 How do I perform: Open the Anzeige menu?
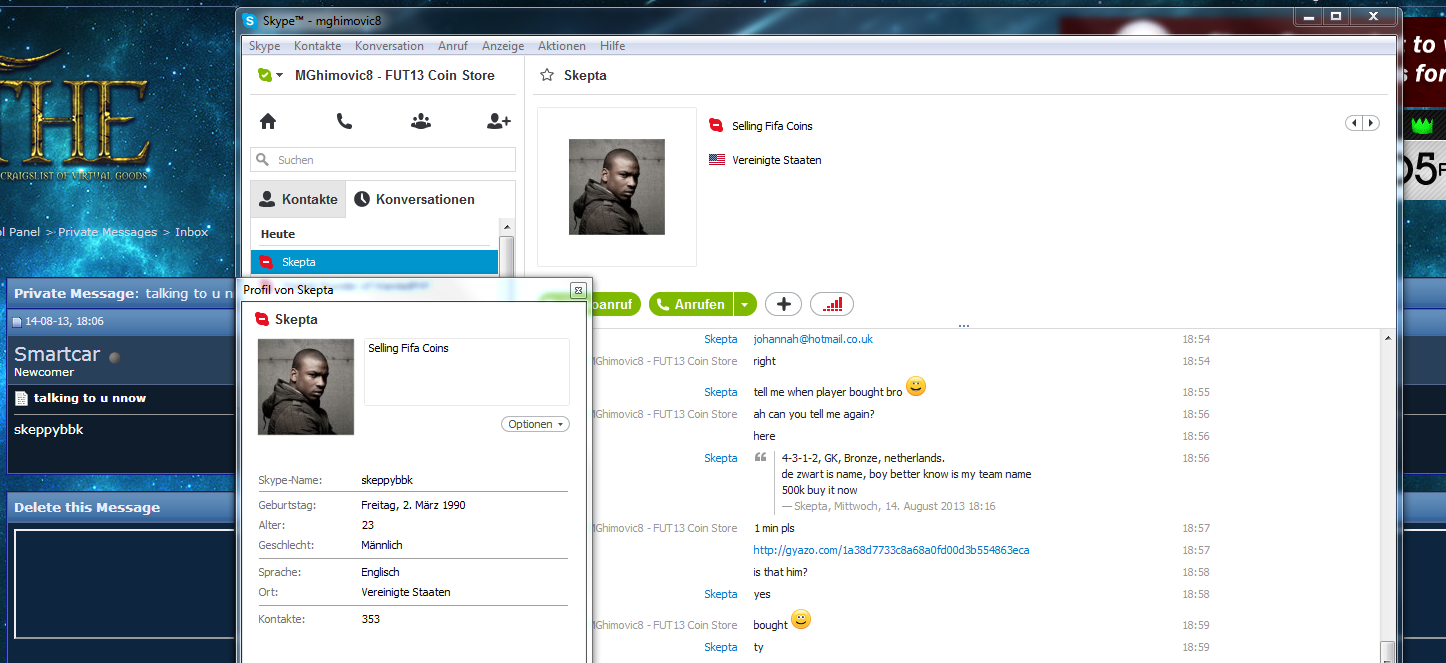point(503,46)
